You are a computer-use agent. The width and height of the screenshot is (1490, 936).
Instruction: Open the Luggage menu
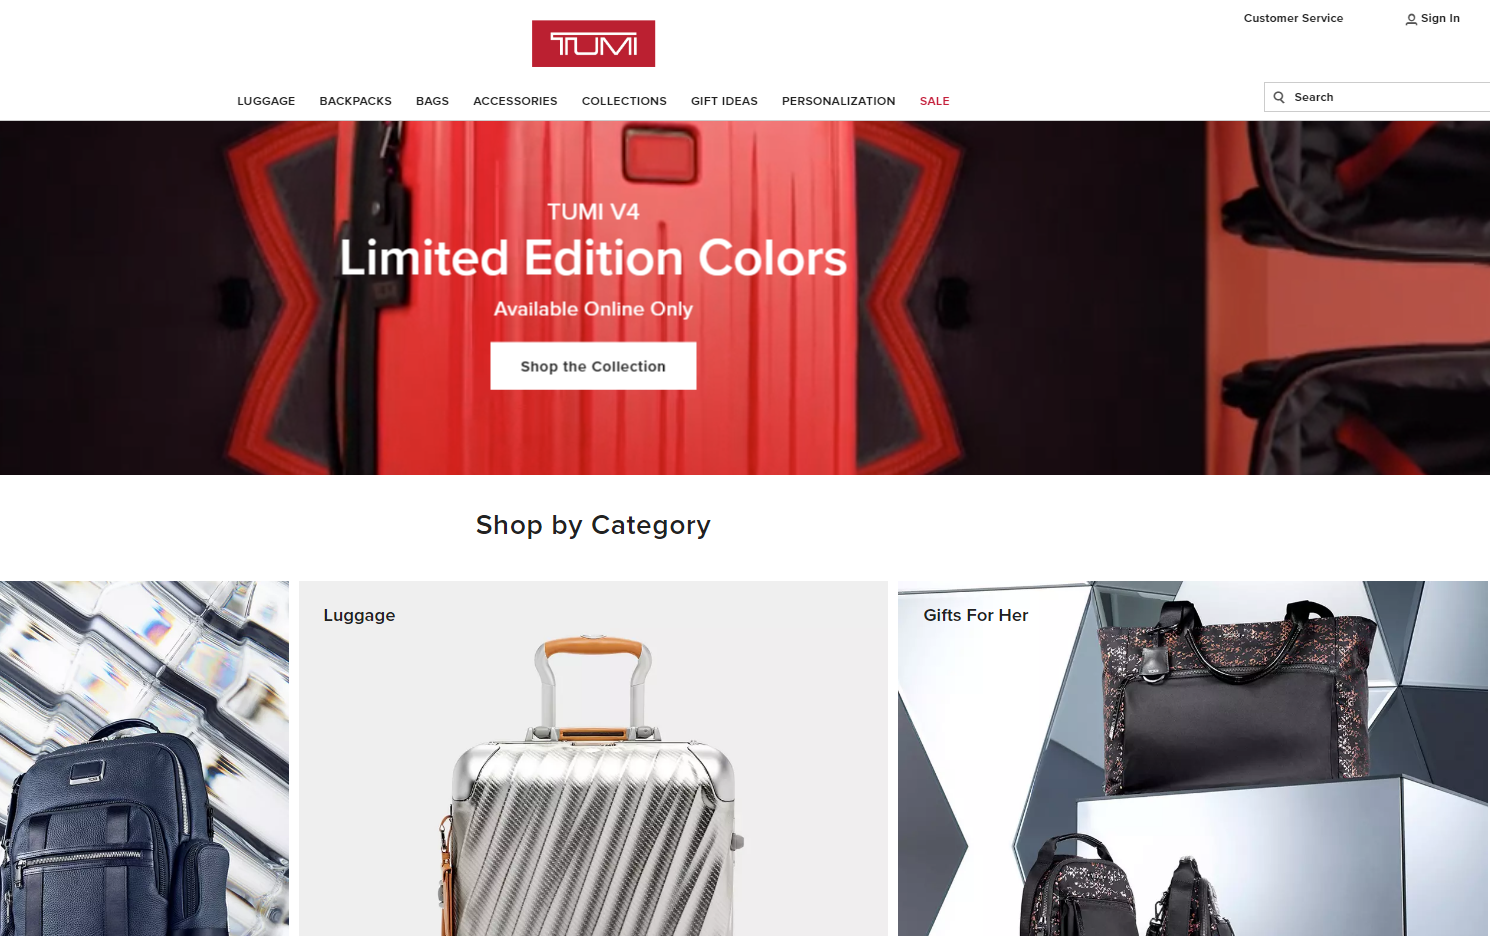266,101
